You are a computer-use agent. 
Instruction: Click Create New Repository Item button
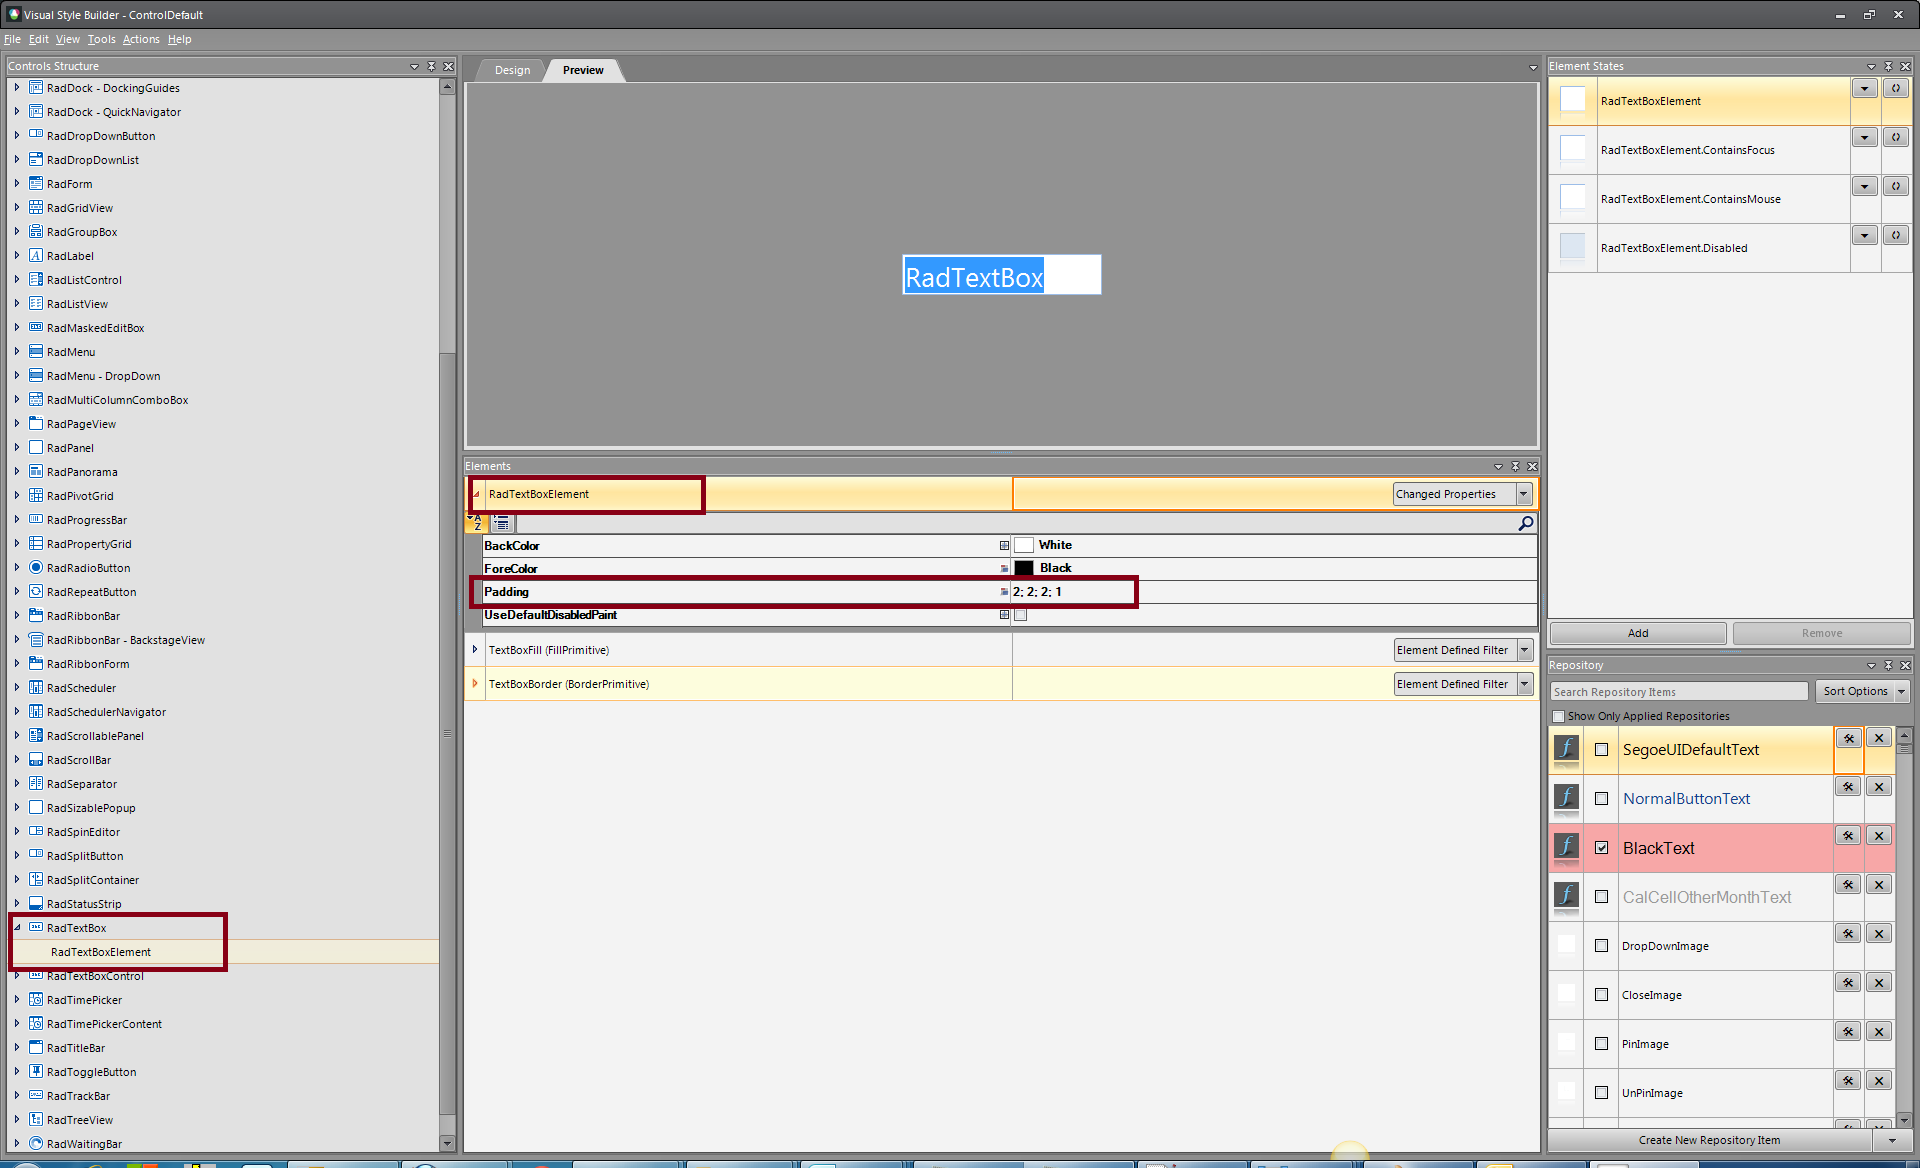tap(1708, 1140)
